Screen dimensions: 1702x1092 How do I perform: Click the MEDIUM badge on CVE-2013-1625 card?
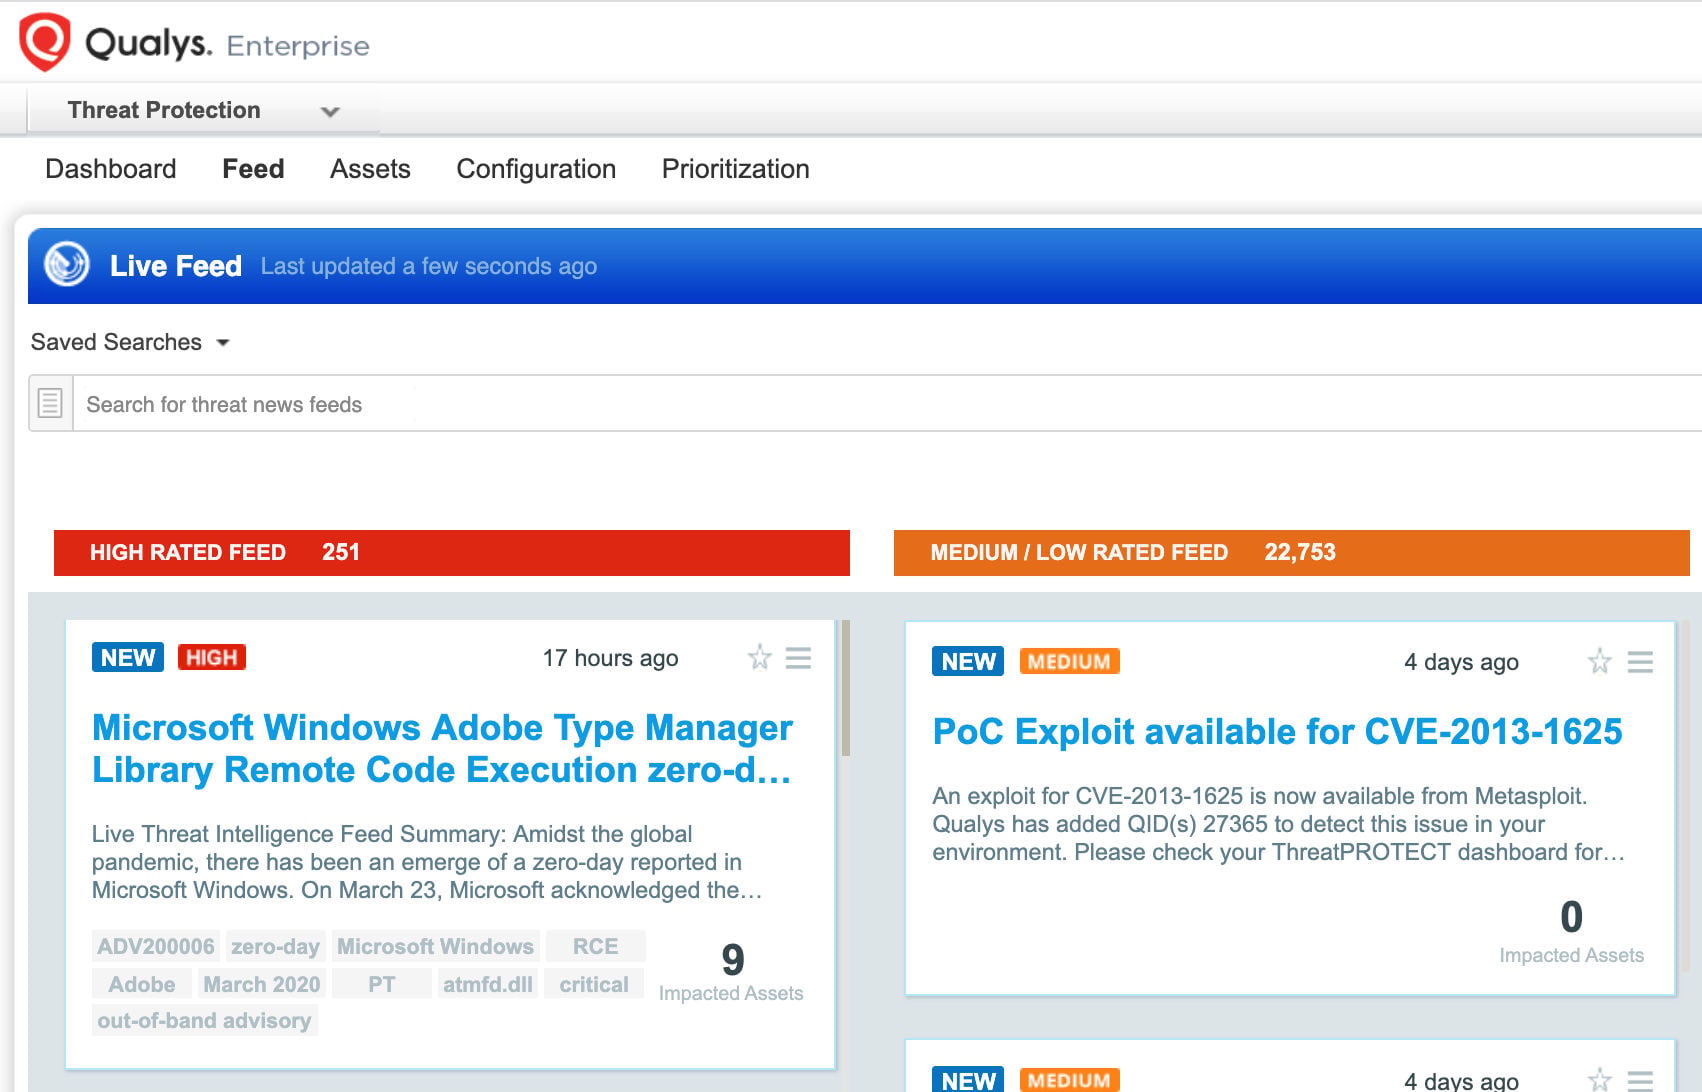pos(1070,661)
